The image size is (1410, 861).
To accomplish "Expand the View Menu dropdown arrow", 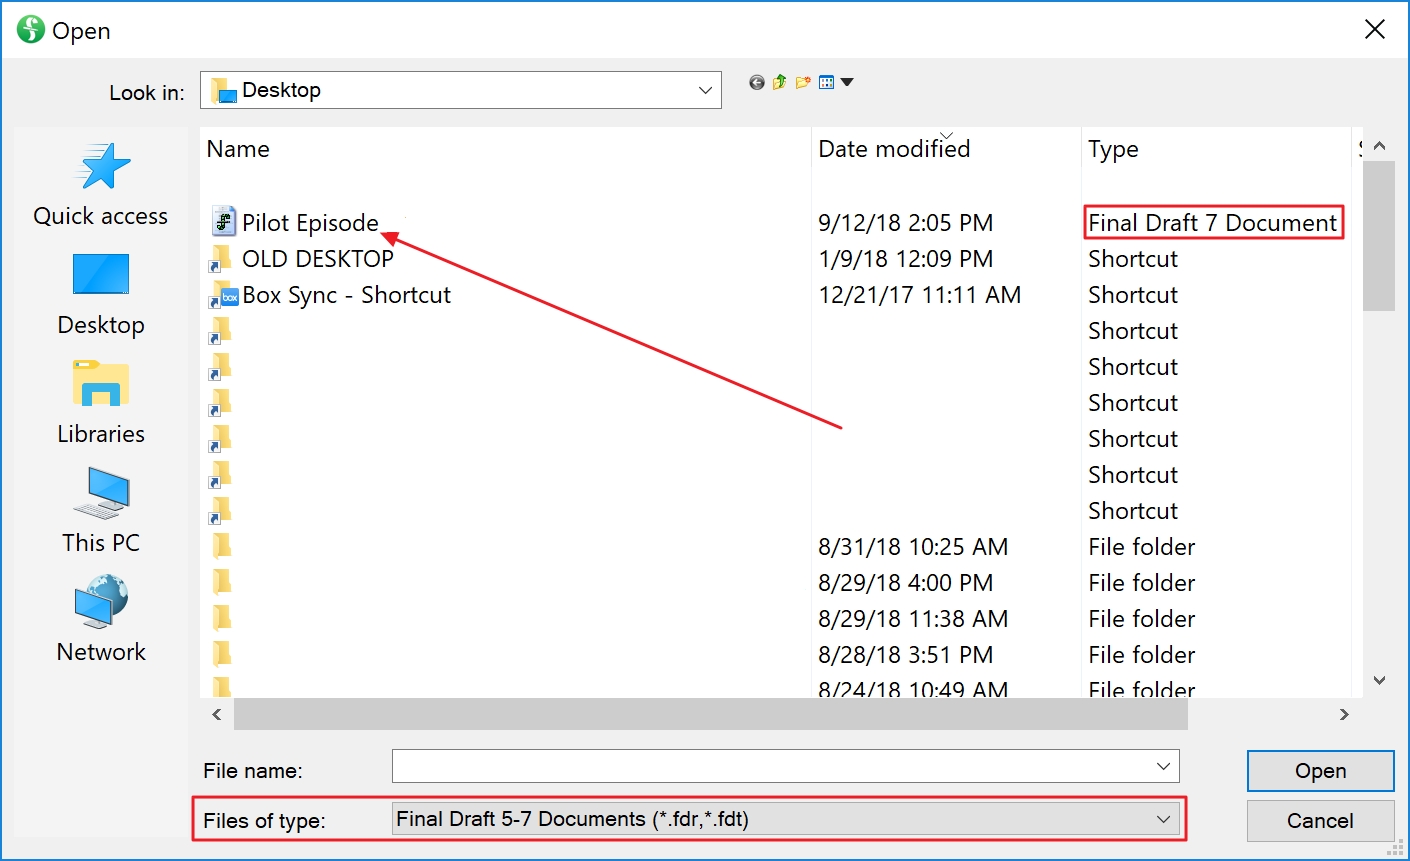I will pyautogui.click(x=845, y=82).
